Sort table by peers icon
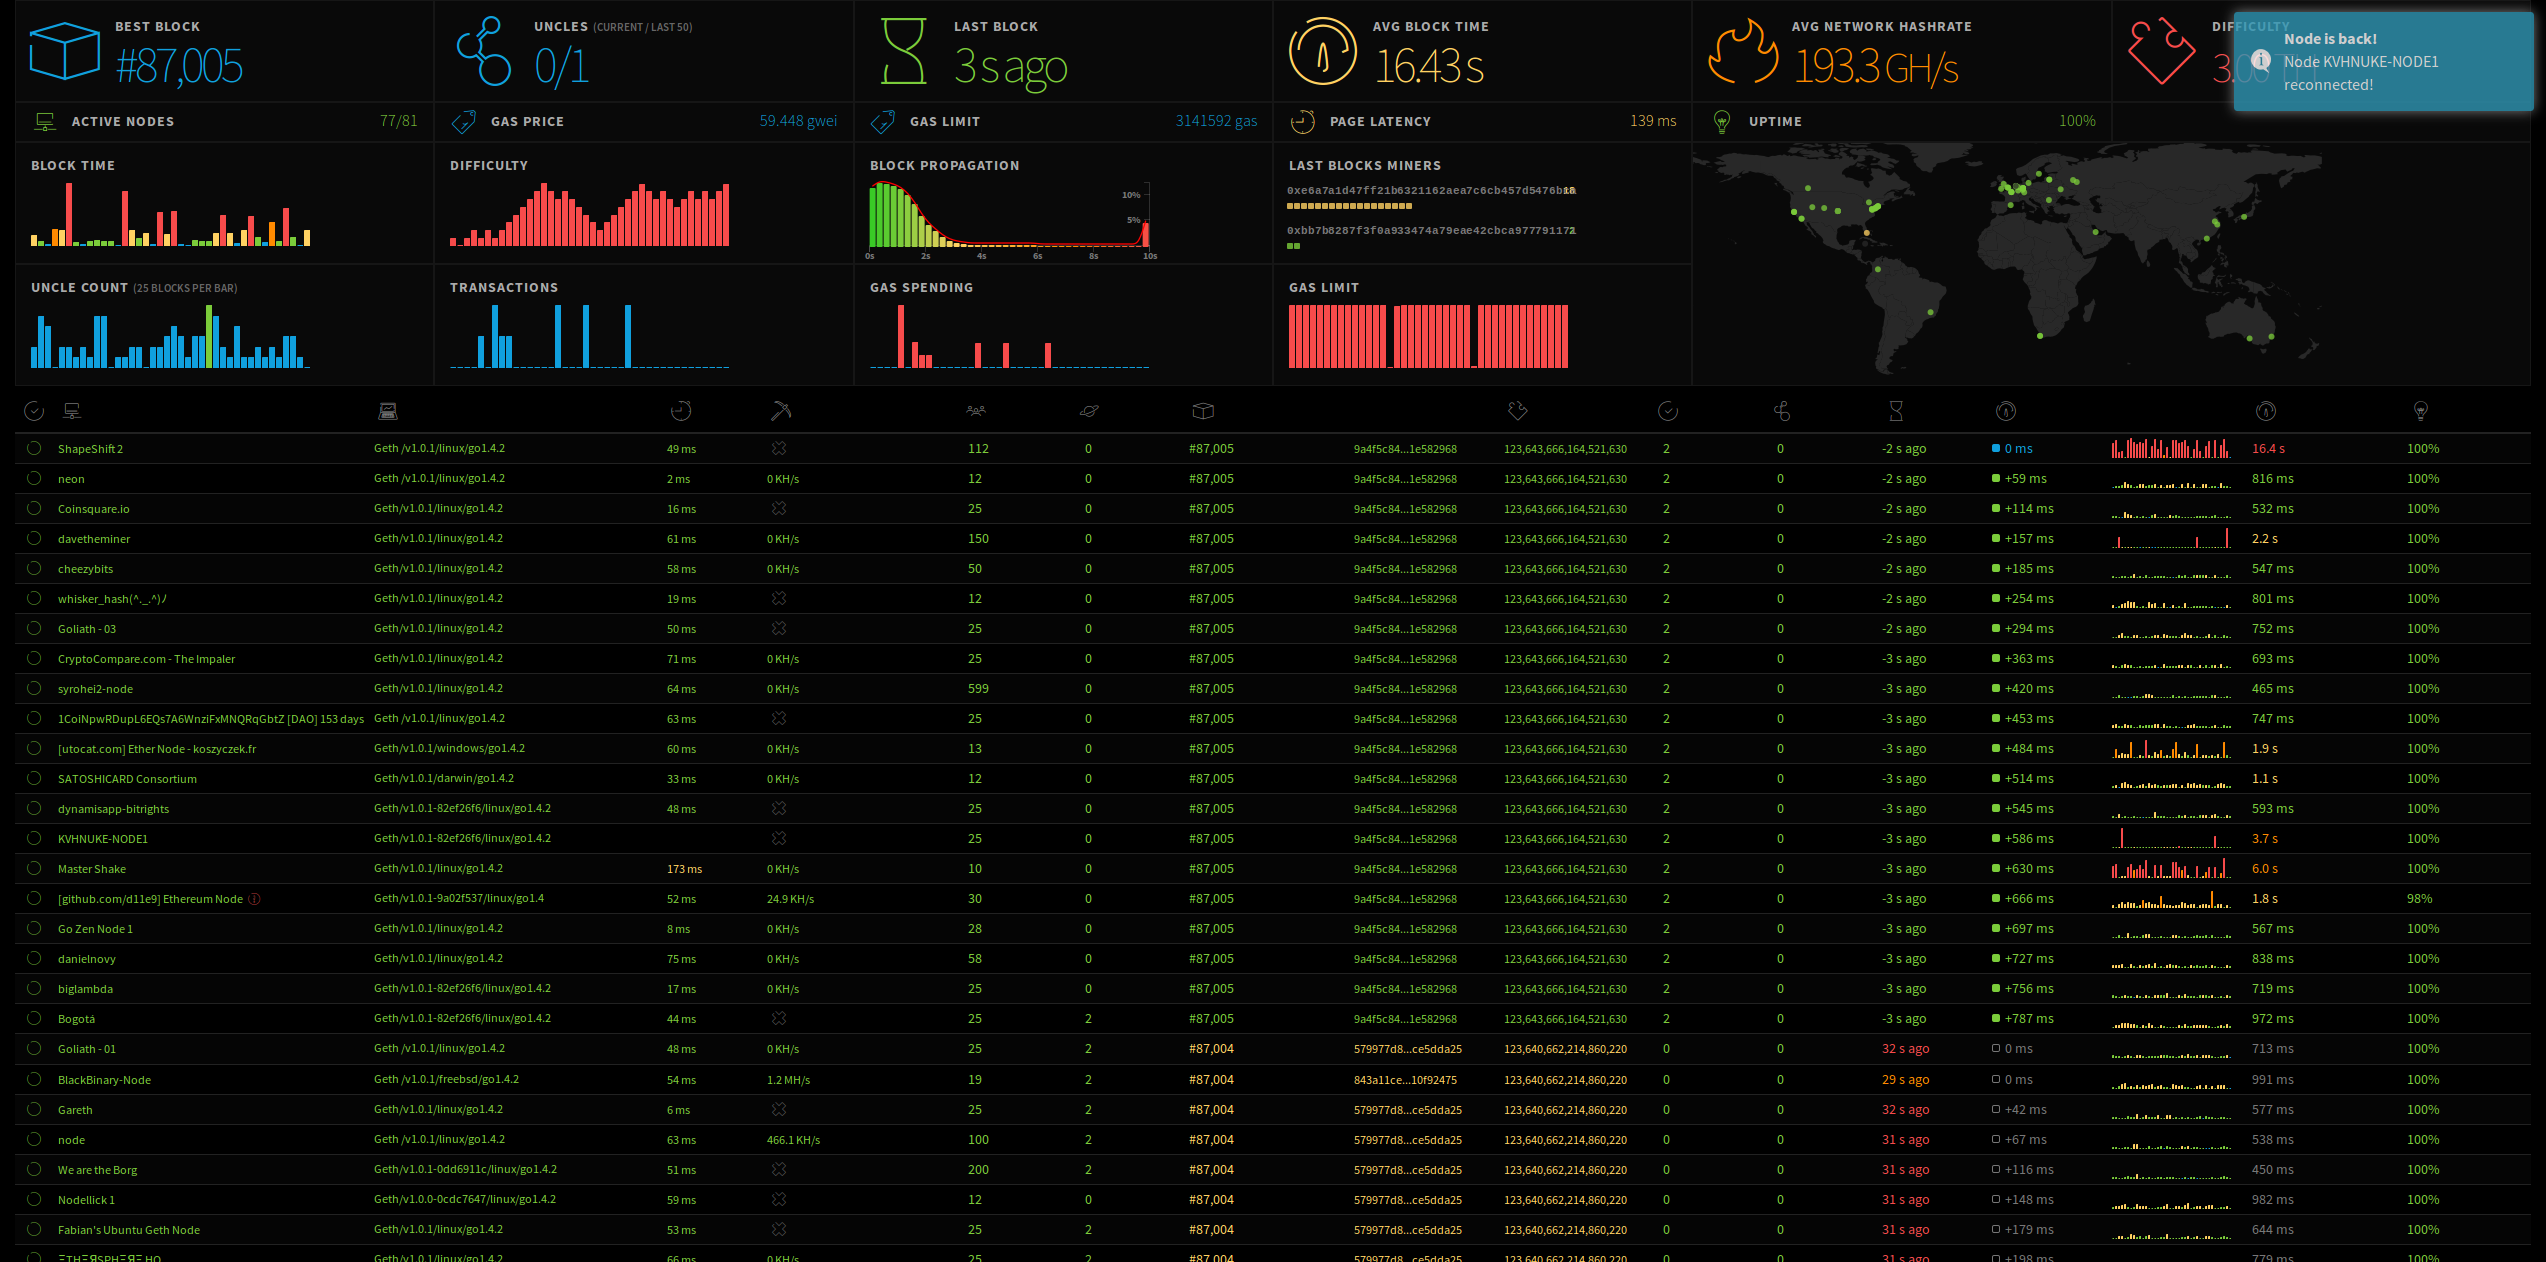 (976, 410)
